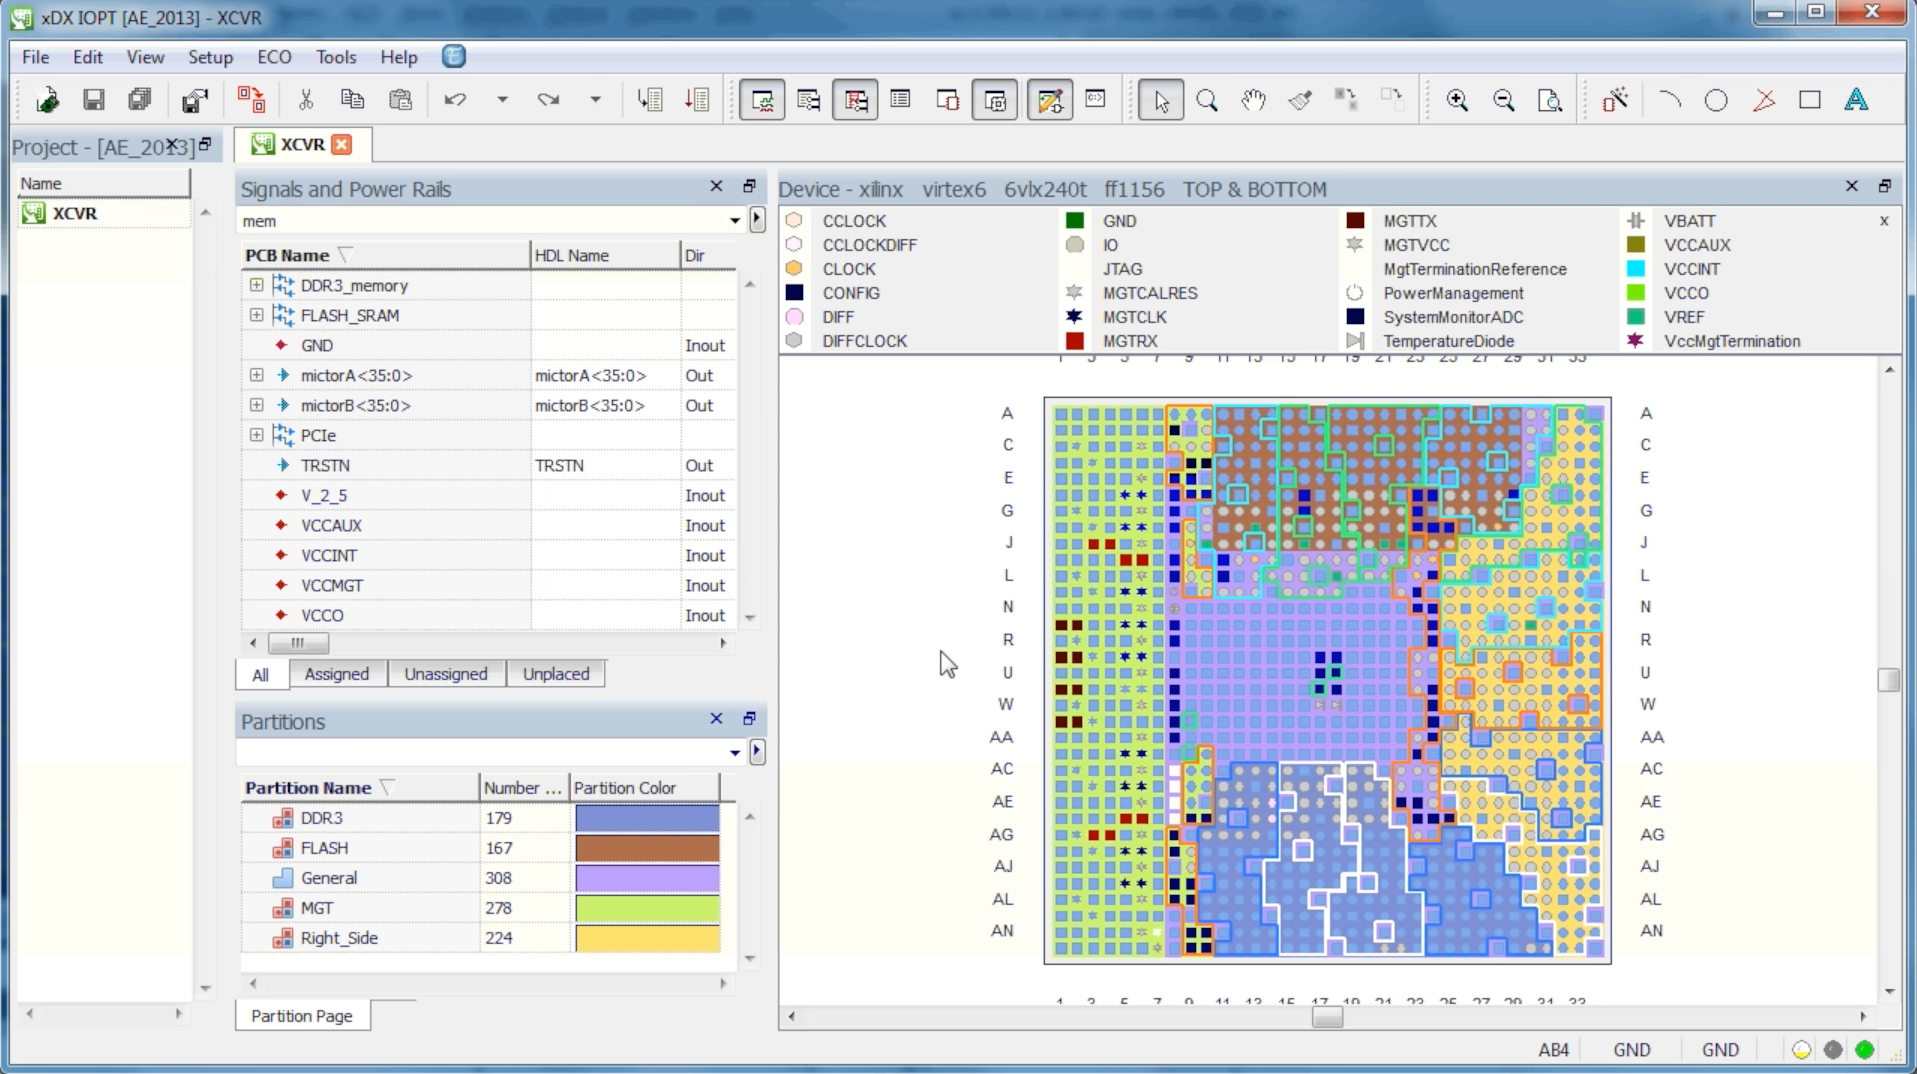1917x1074 pixels.
Task: Toggle the Assigned signals filter
Action: pyautogui.click(x=336, y=674)
